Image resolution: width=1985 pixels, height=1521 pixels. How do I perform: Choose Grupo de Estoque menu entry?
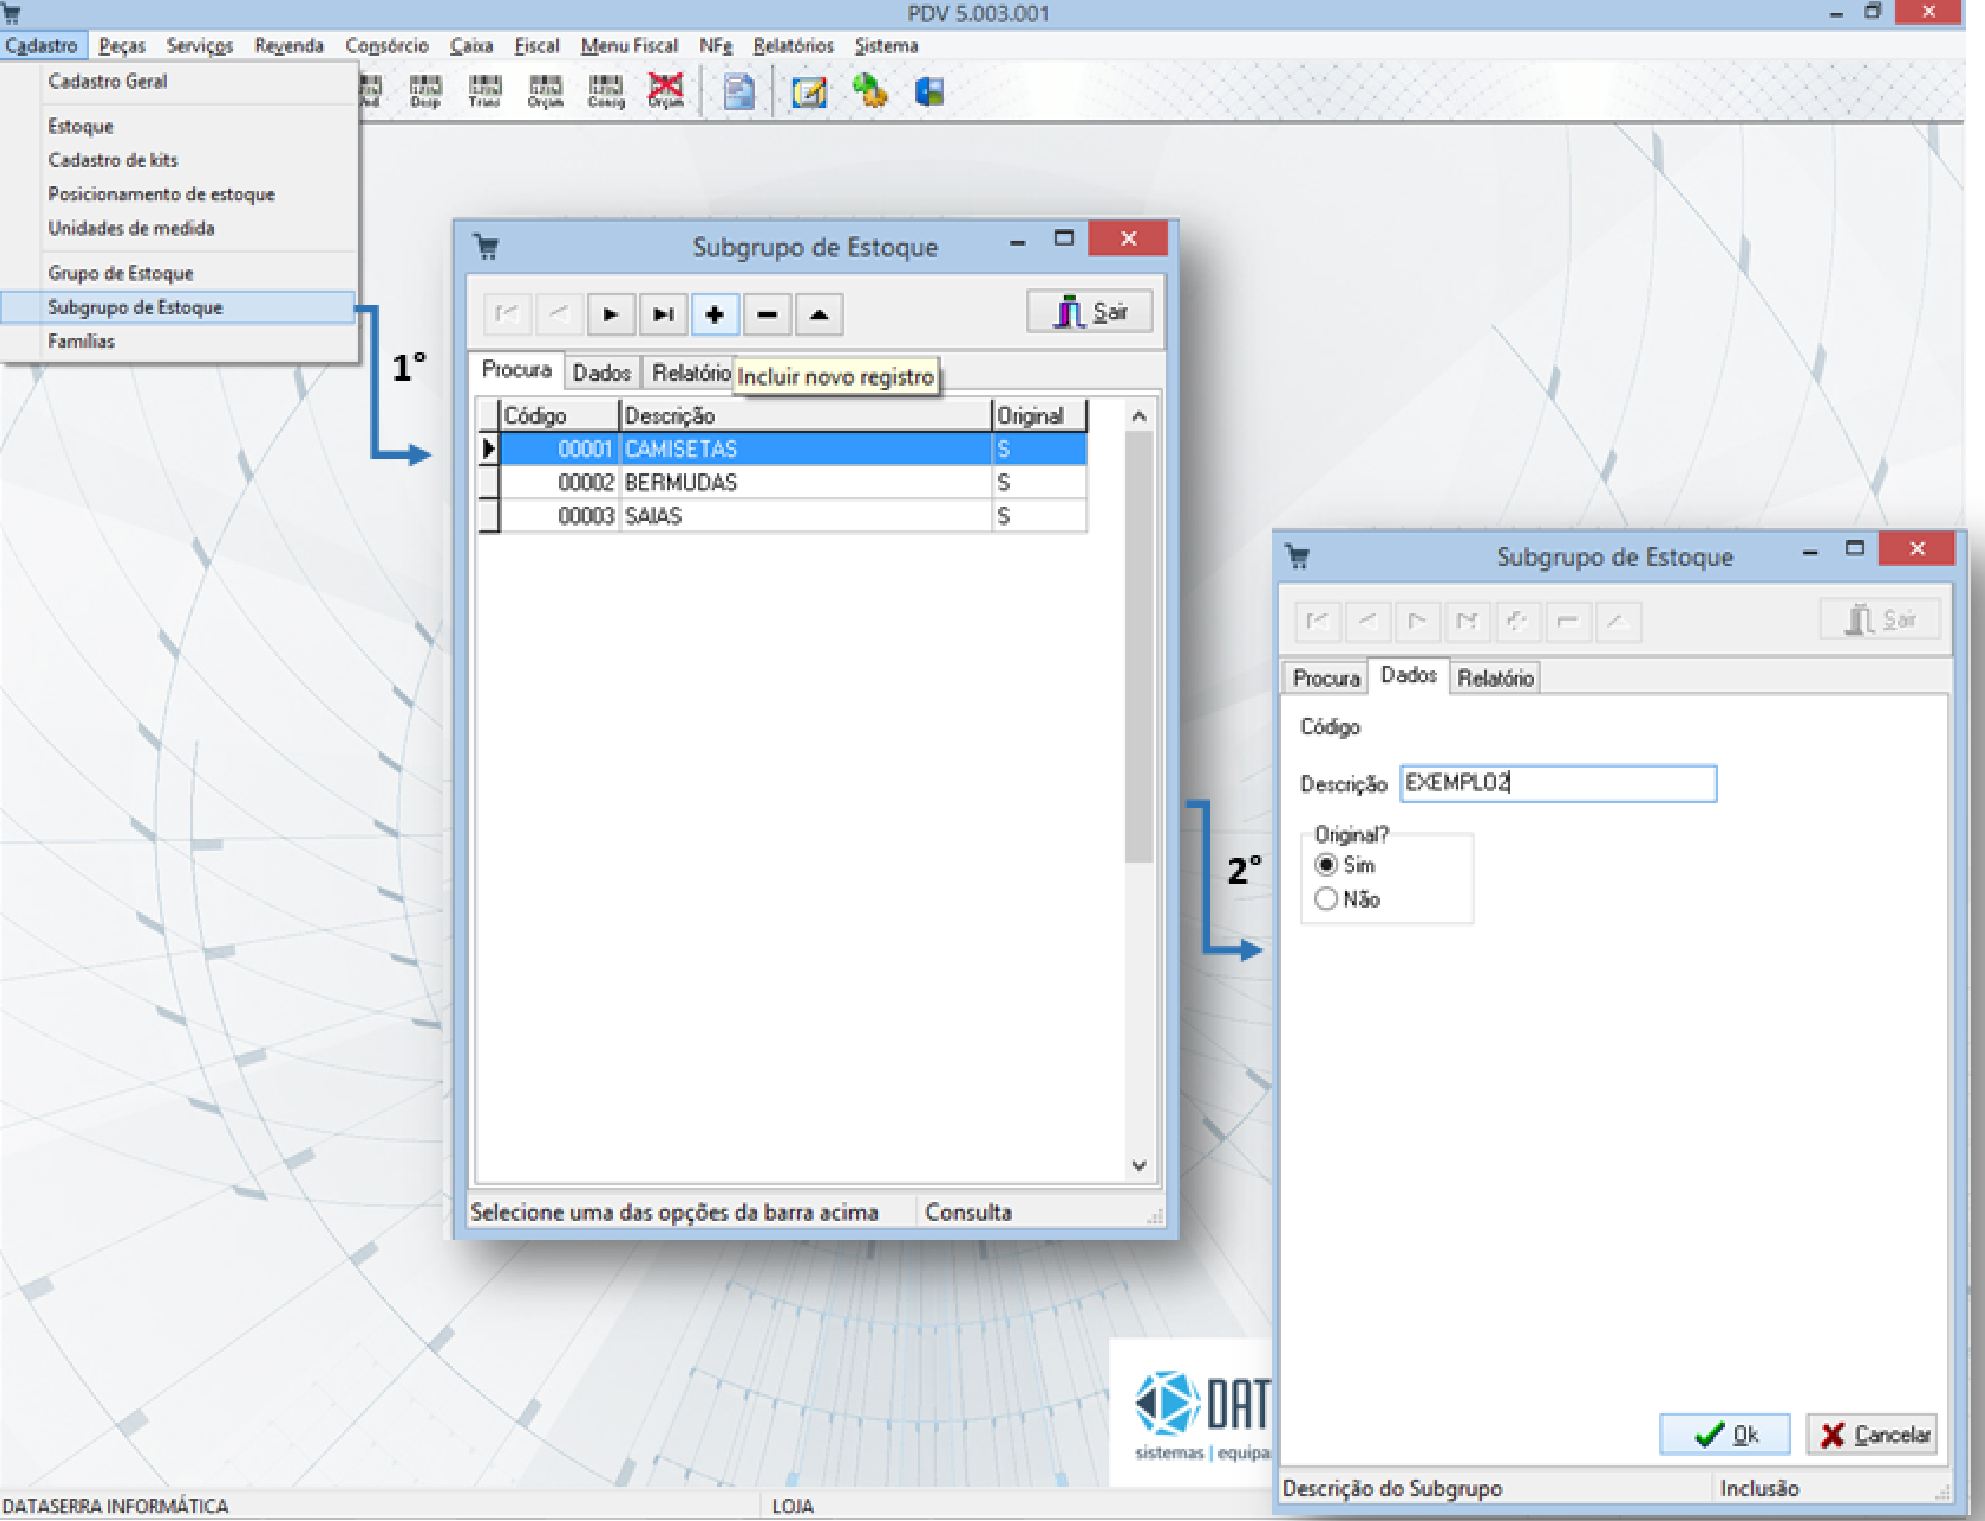tap(121, 273)
